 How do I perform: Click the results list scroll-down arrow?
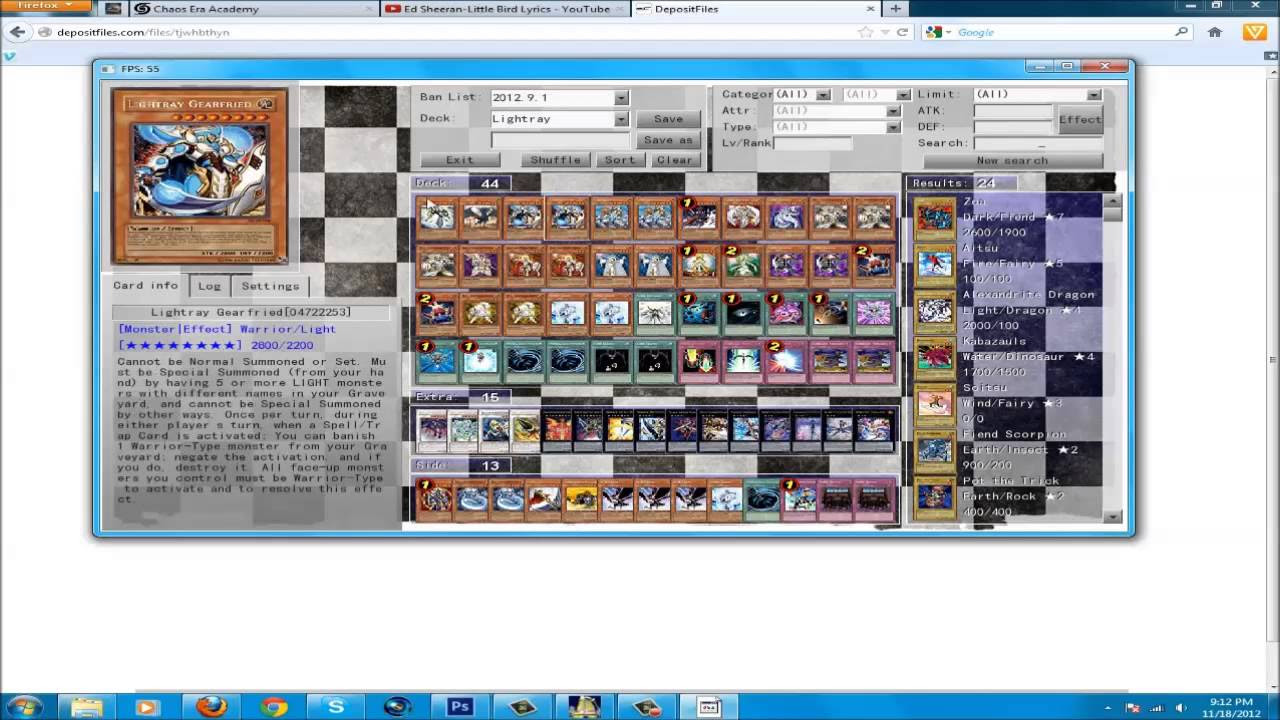pos(1112,516)
